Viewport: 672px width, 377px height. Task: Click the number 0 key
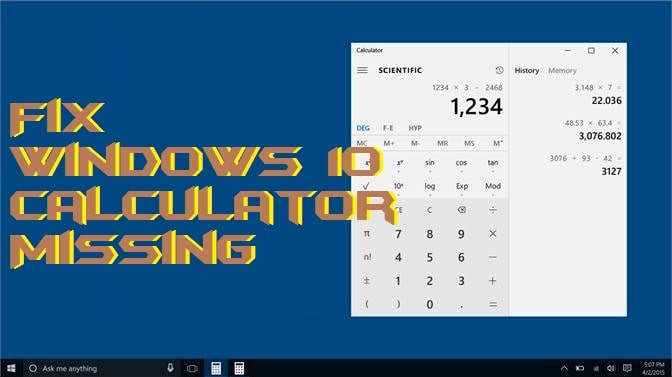click(x=429, y=305)
